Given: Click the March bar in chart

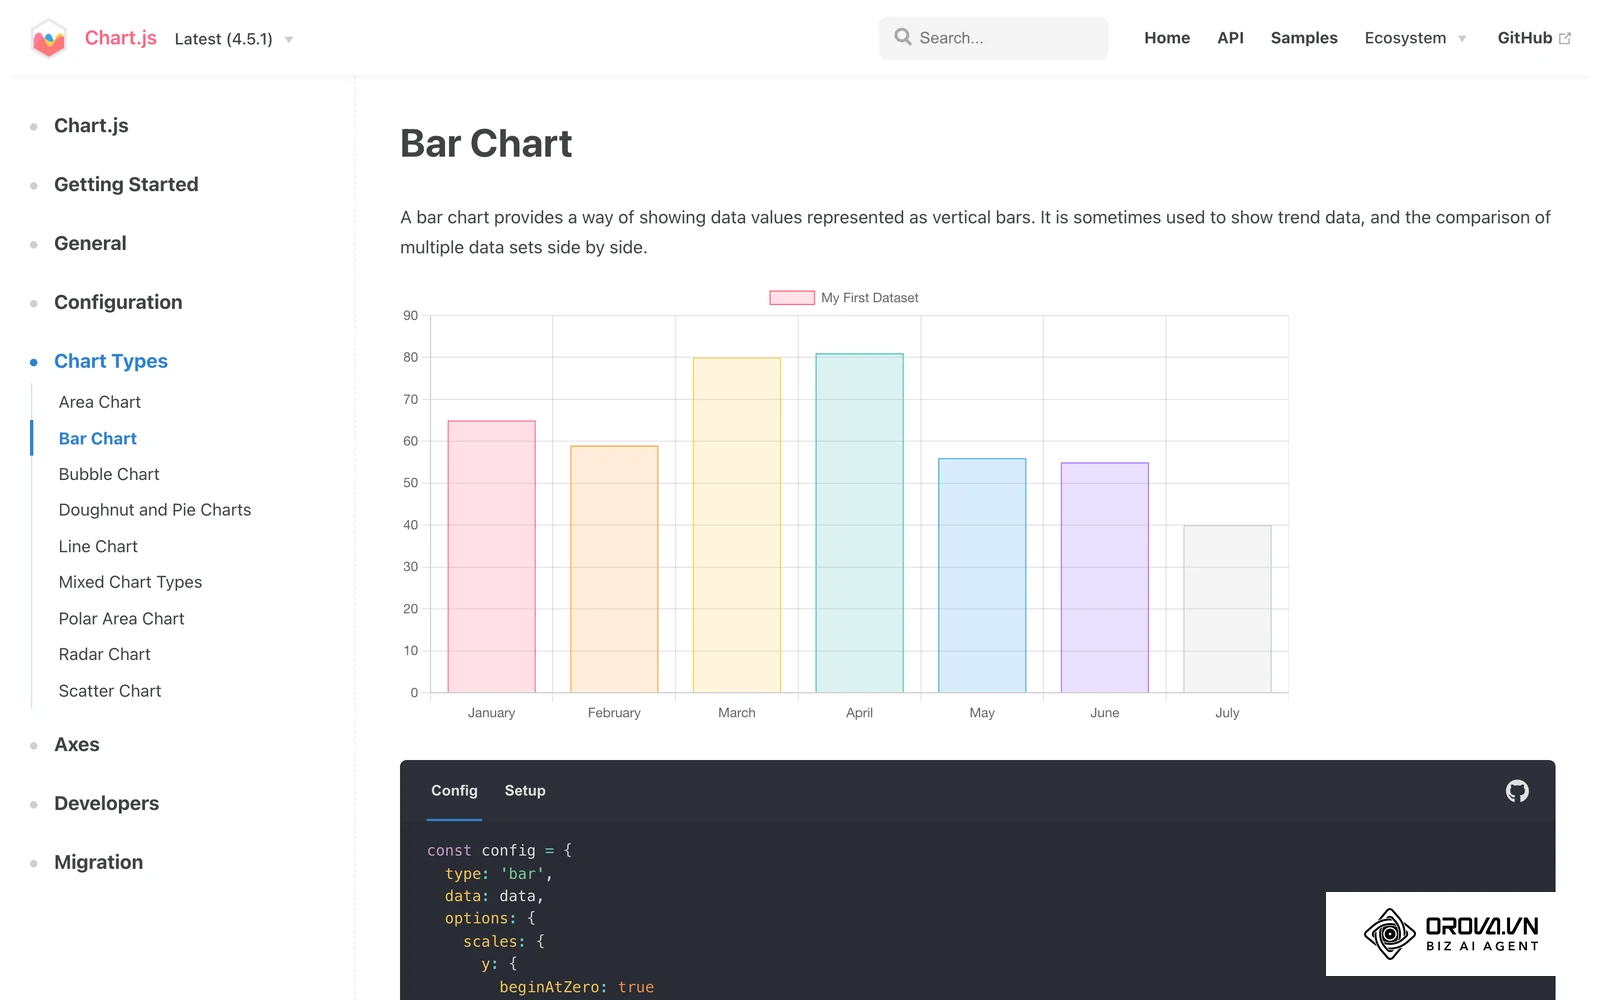Looking at the screenshot, I should click(x=737, y=525).
